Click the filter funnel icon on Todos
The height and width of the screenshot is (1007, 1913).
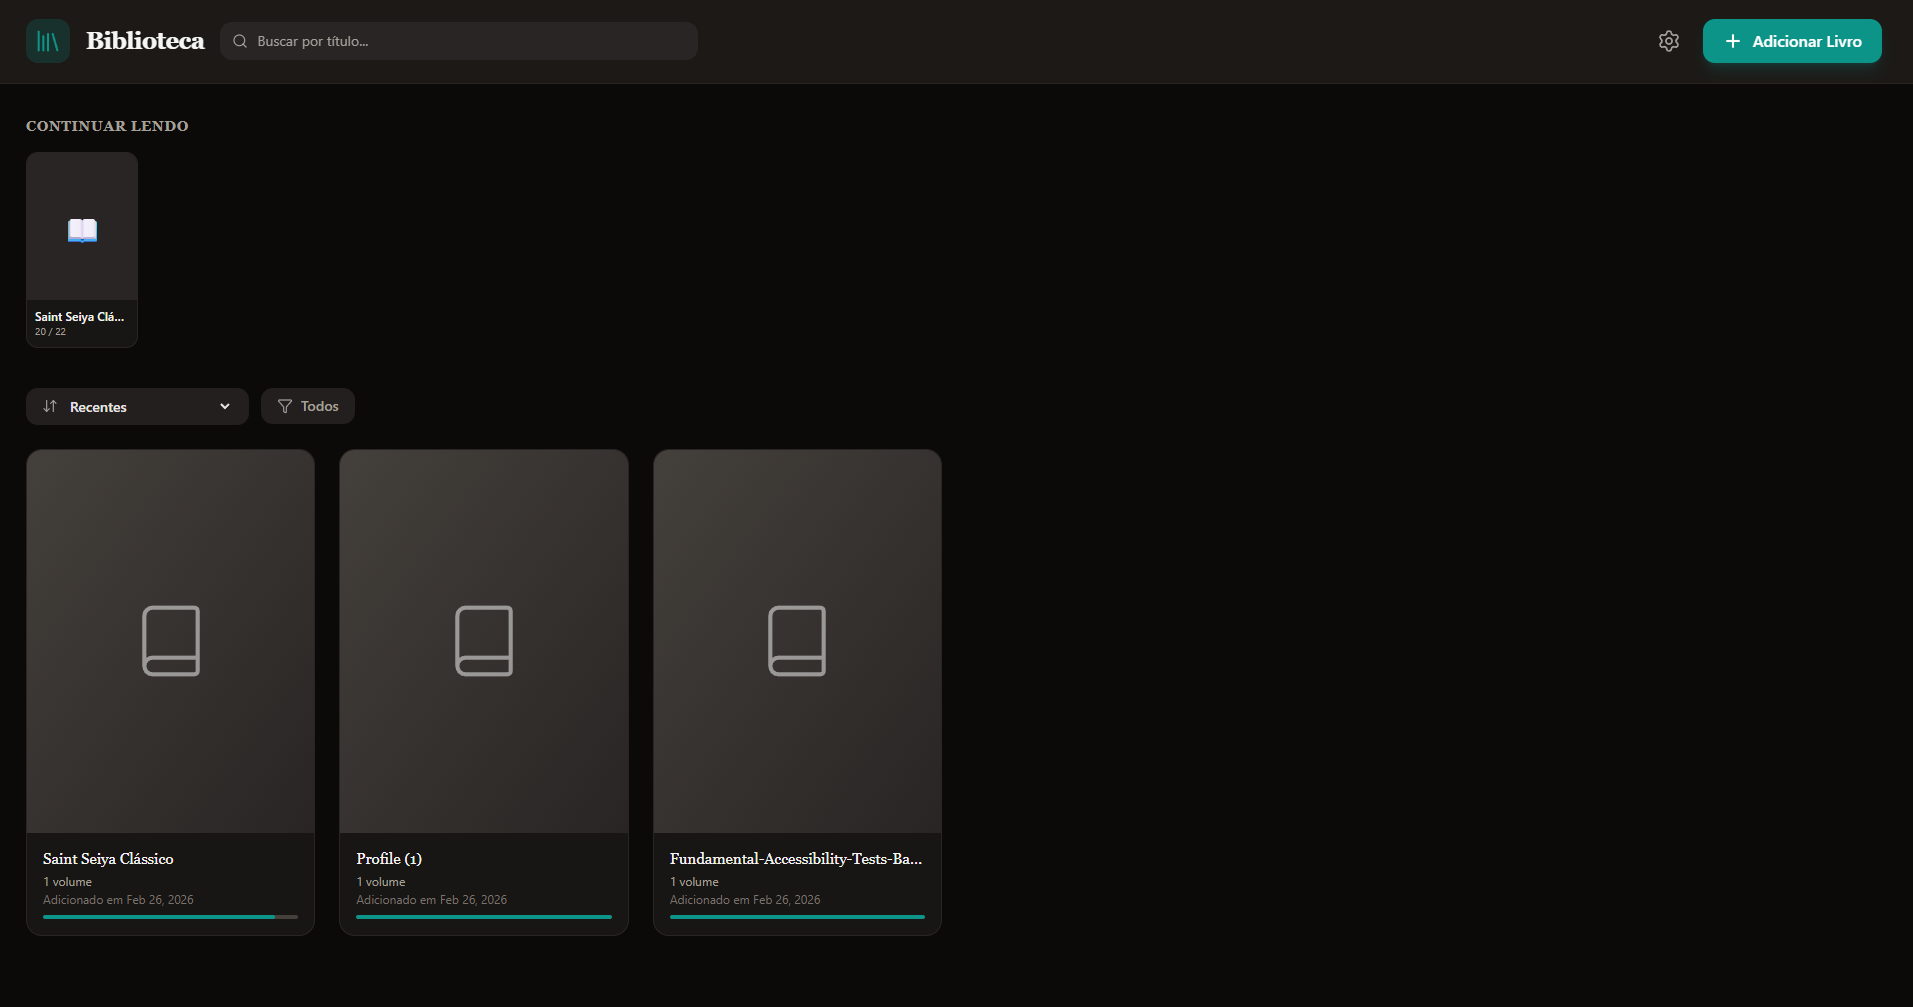tap(286, 406)
